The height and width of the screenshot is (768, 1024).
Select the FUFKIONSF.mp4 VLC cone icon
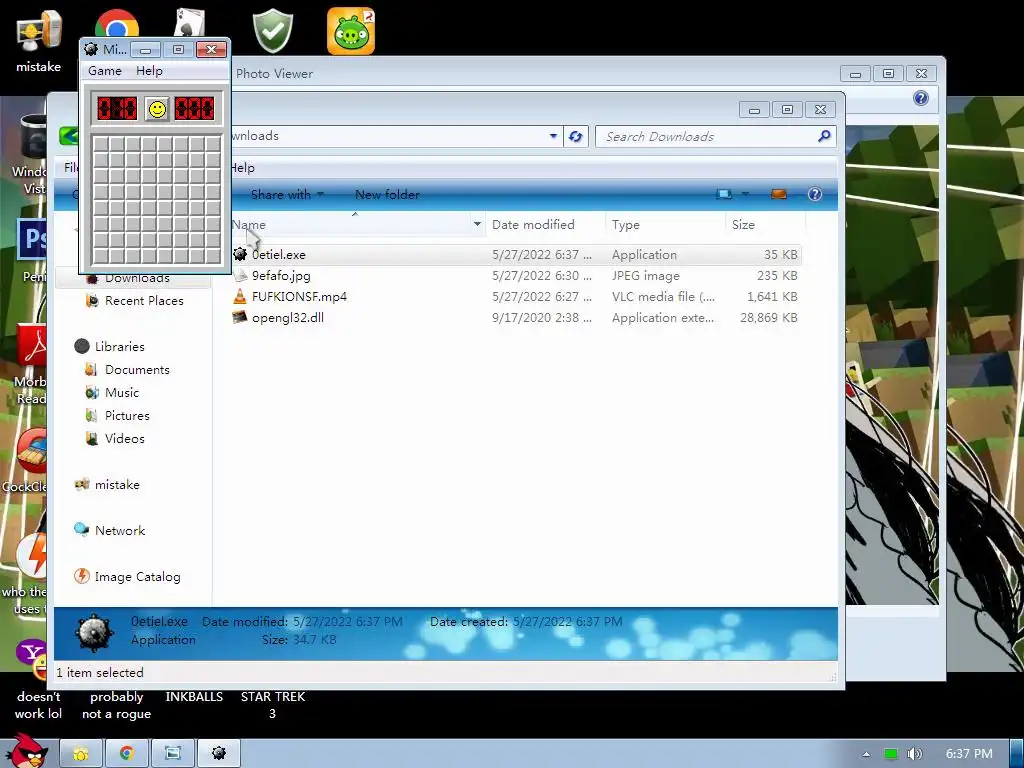pos(240,296)
